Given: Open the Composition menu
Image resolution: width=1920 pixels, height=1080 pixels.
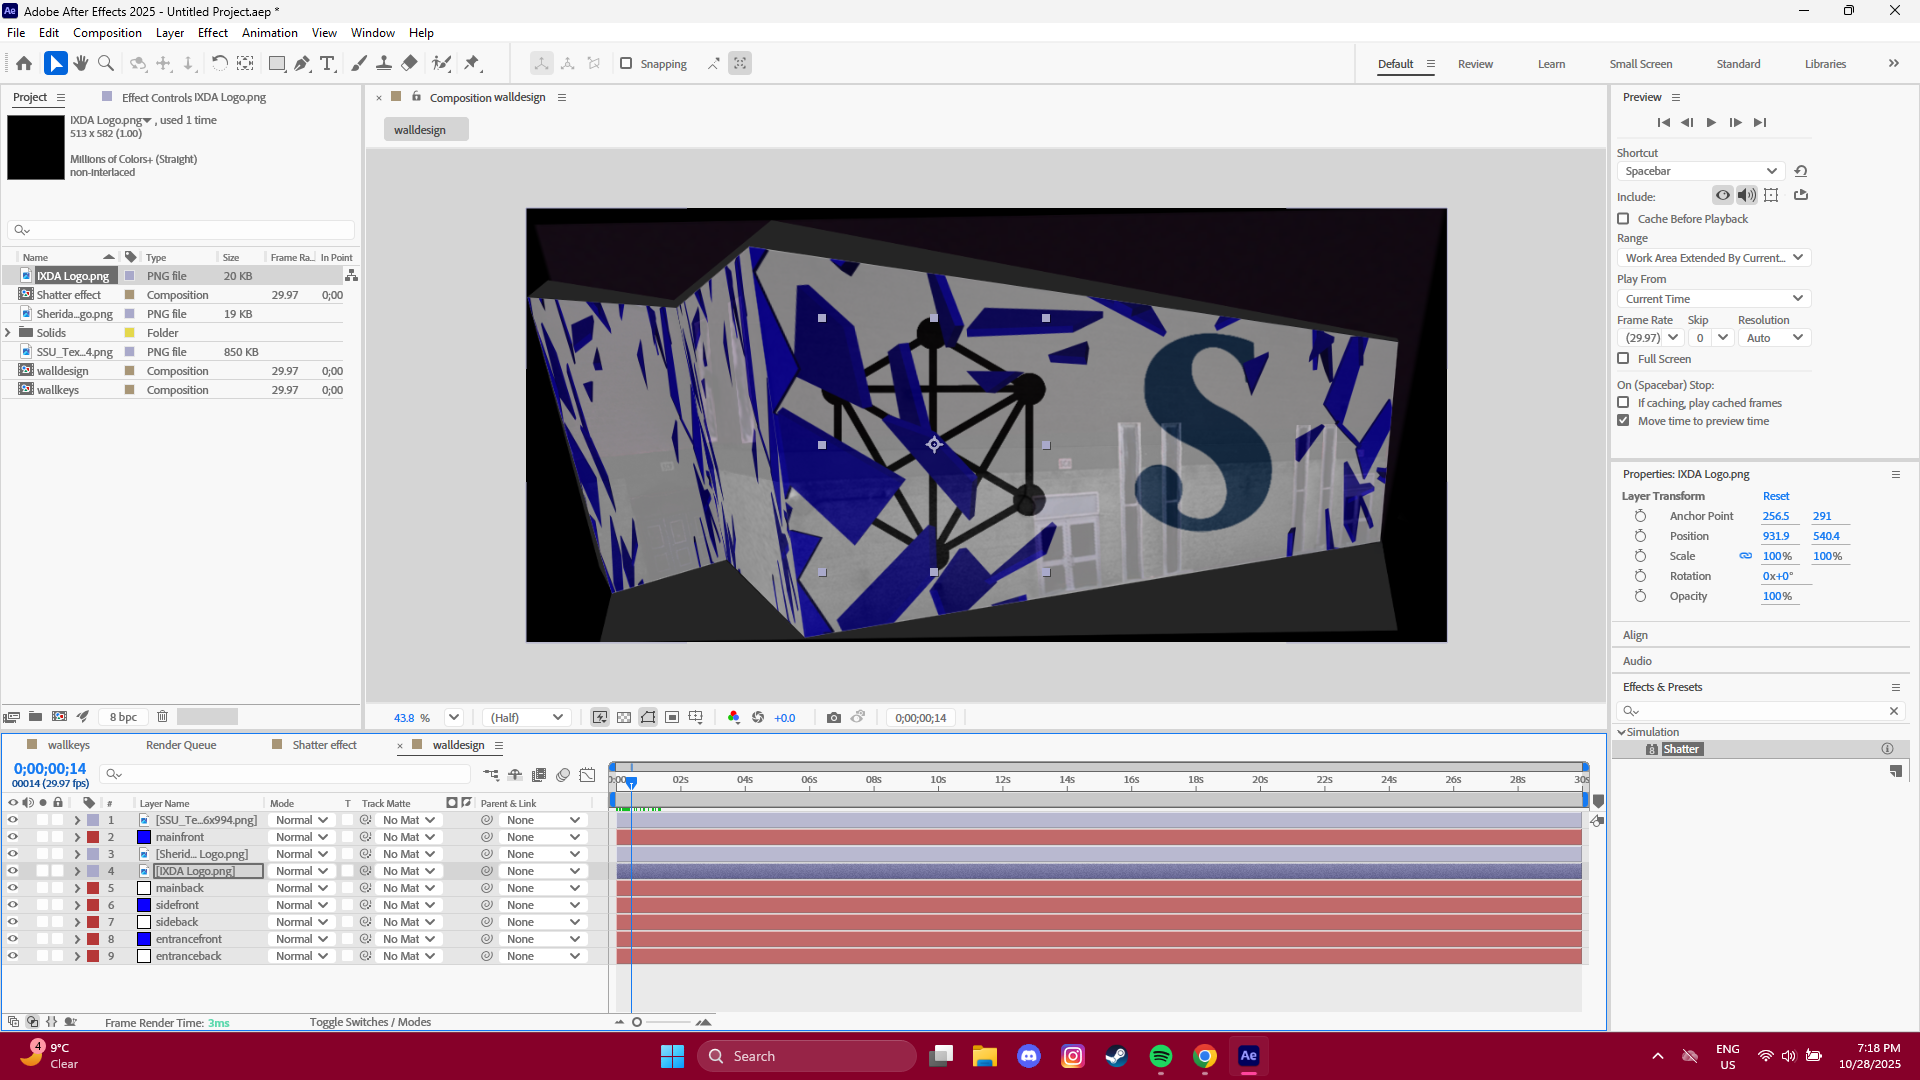Looking at the screenshot, I should point(106,32).
